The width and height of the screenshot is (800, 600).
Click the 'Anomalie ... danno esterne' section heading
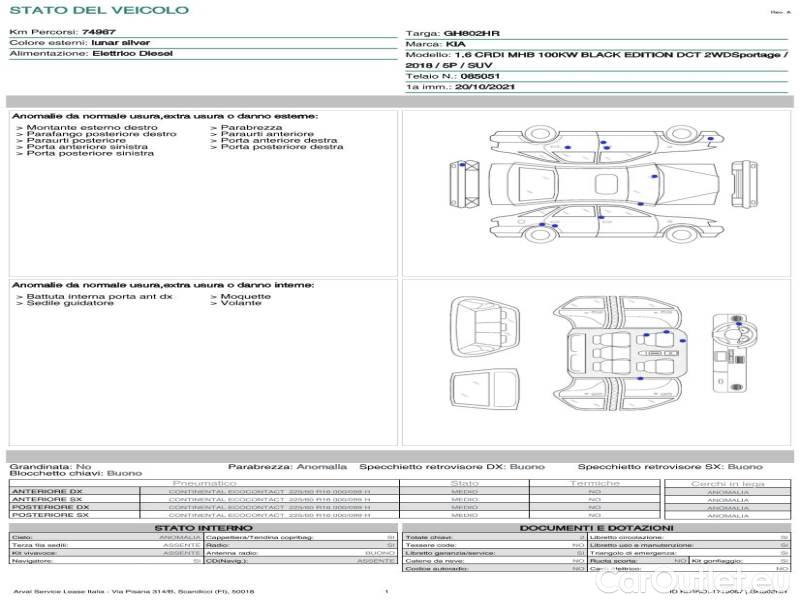(165, 116)
